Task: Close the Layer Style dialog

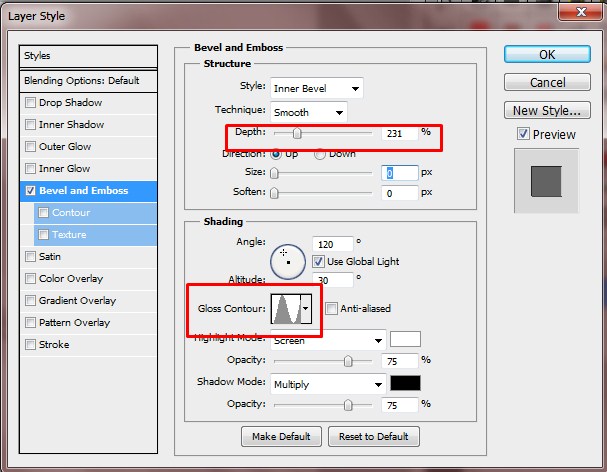Action: 580,12
